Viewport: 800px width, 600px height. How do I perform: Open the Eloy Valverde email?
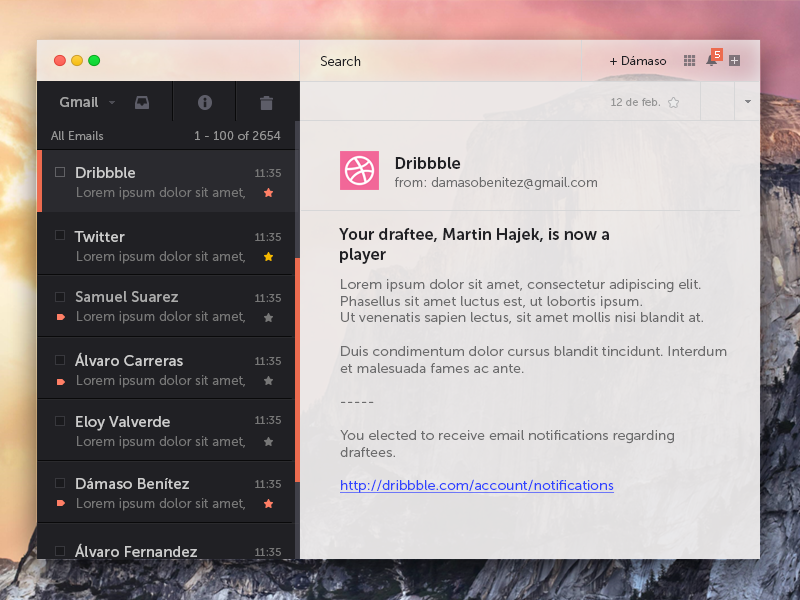coord(166,430)
